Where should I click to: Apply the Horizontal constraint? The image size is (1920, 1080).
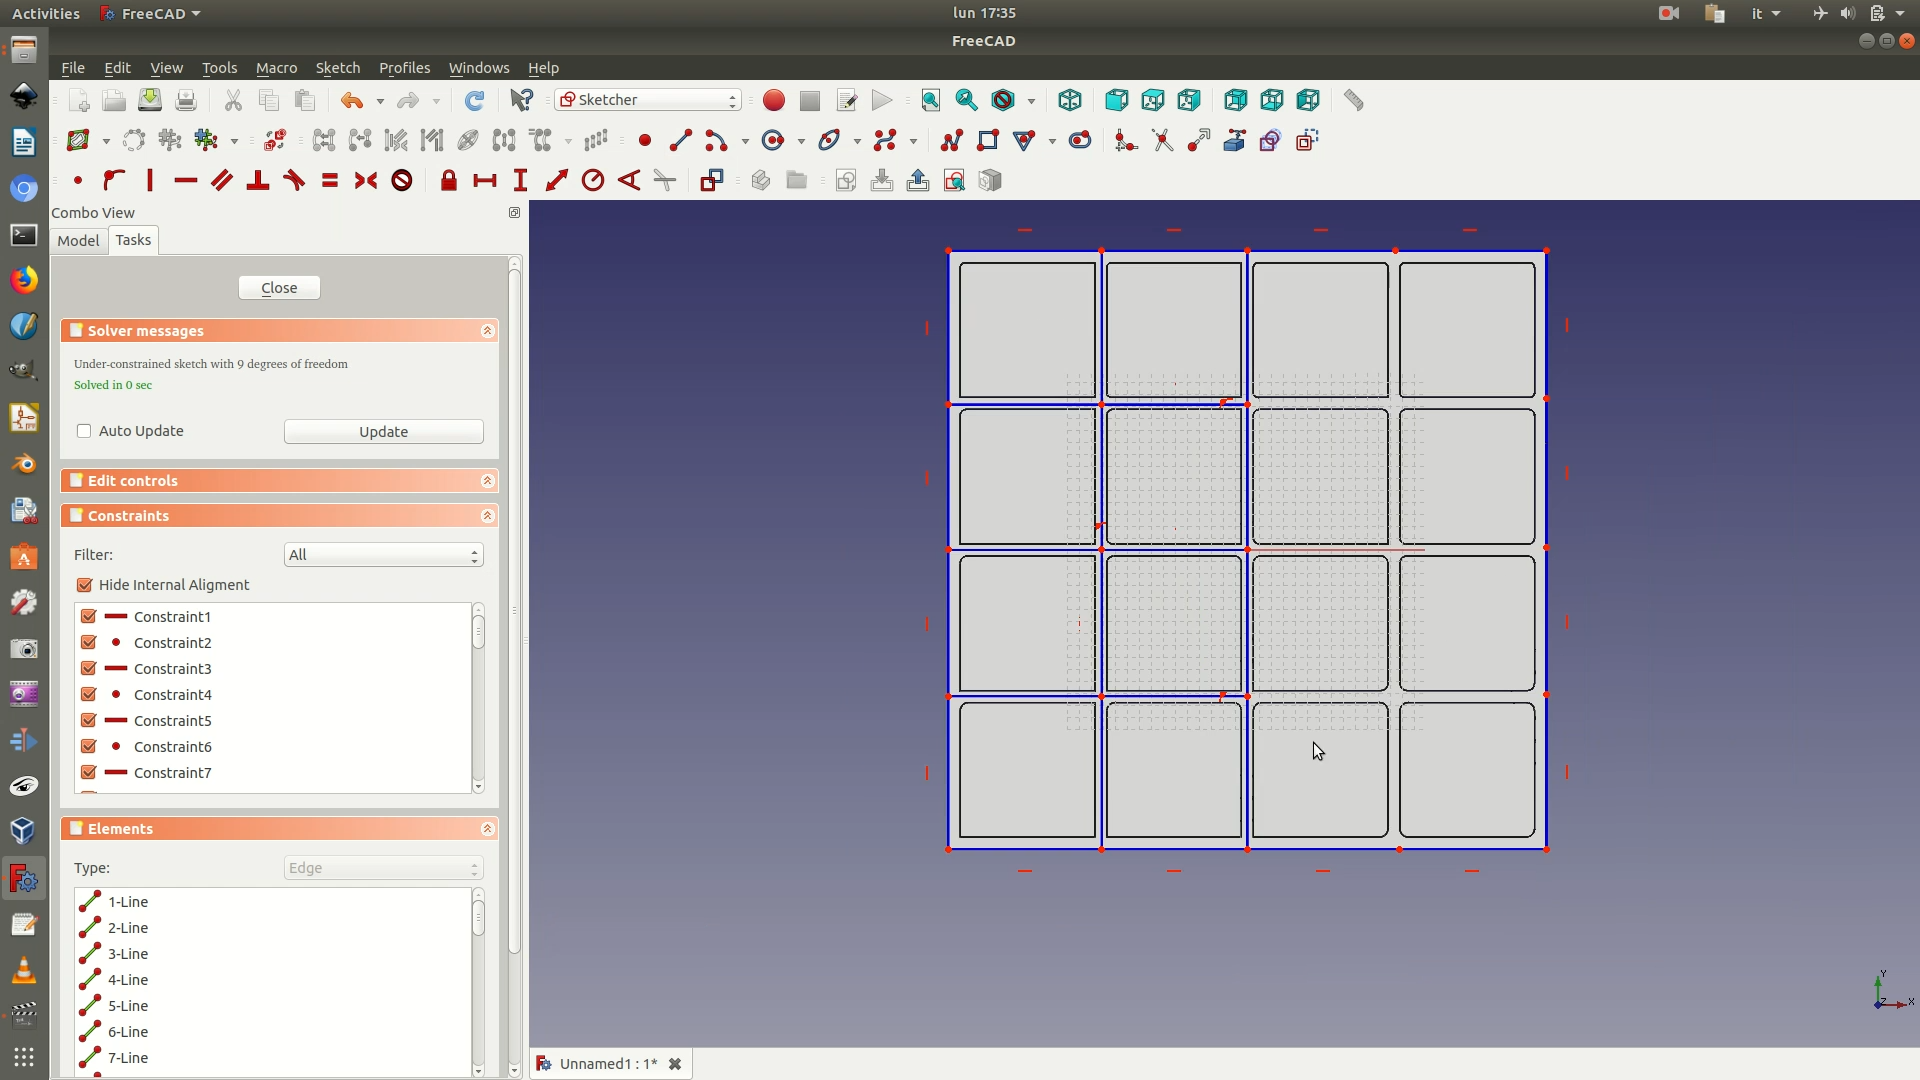pos(186,181)
